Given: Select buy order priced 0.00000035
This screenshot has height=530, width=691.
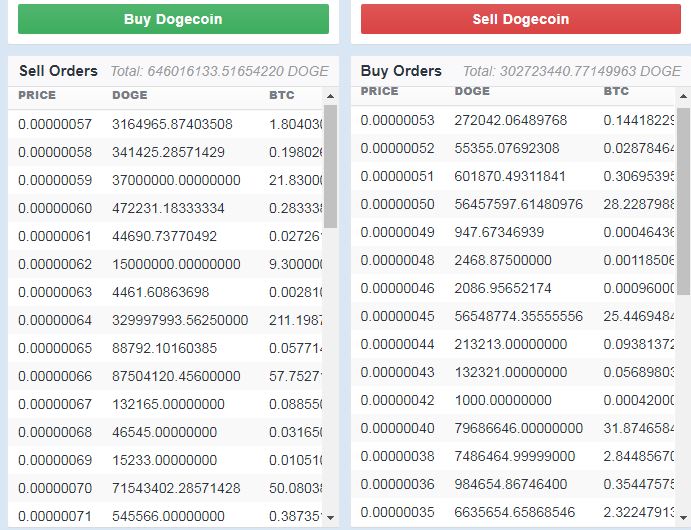Looking at the screenshot, I should tap(513, 512).
